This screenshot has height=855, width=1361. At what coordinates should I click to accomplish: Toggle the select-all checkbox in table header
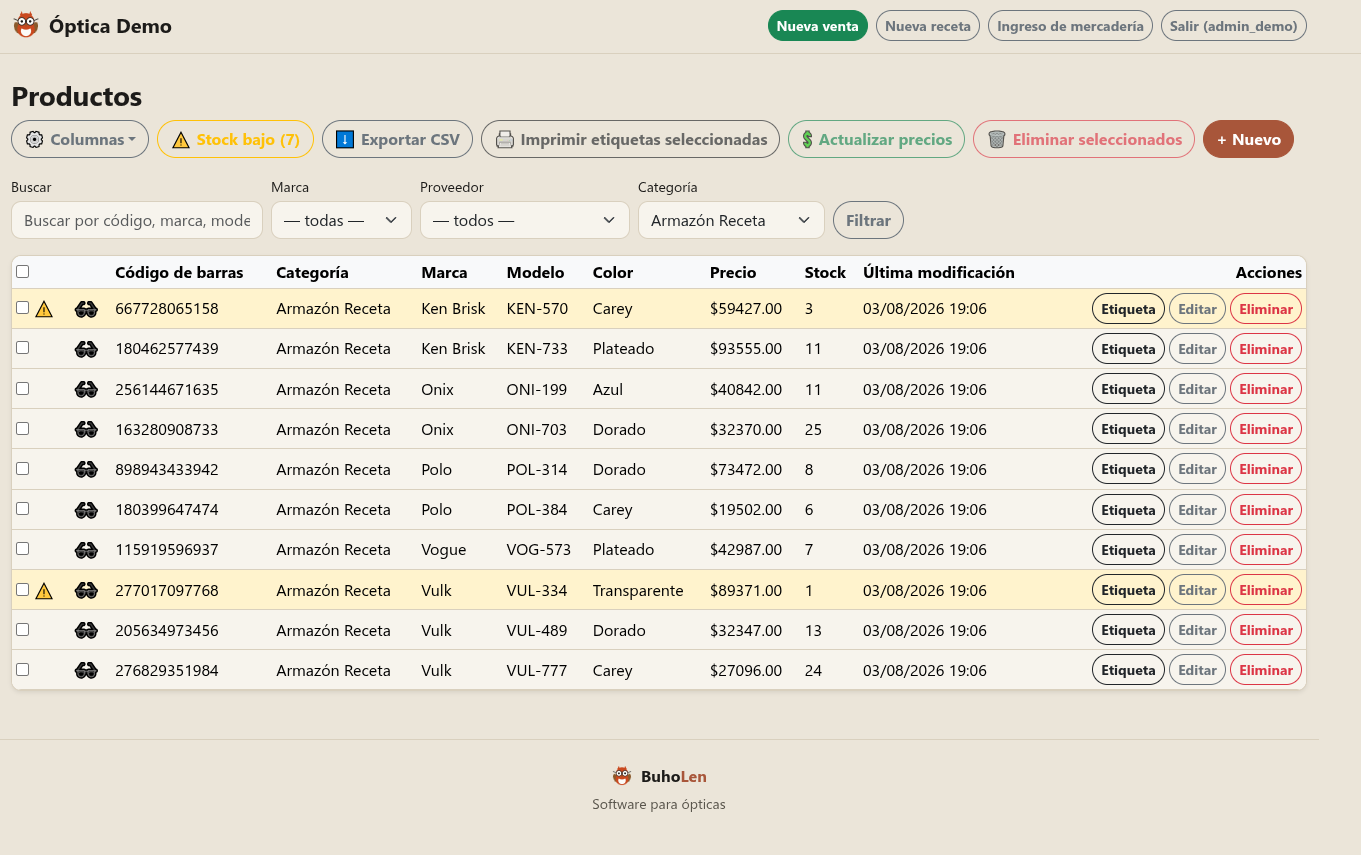pyautogui.click(x=23, y=271)
